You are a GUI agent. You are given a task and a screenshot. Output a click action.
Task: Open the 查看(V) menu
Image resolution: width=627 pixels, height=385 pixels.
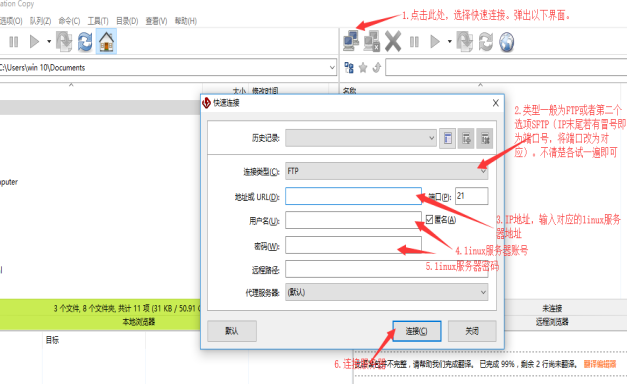coord(156,21)
